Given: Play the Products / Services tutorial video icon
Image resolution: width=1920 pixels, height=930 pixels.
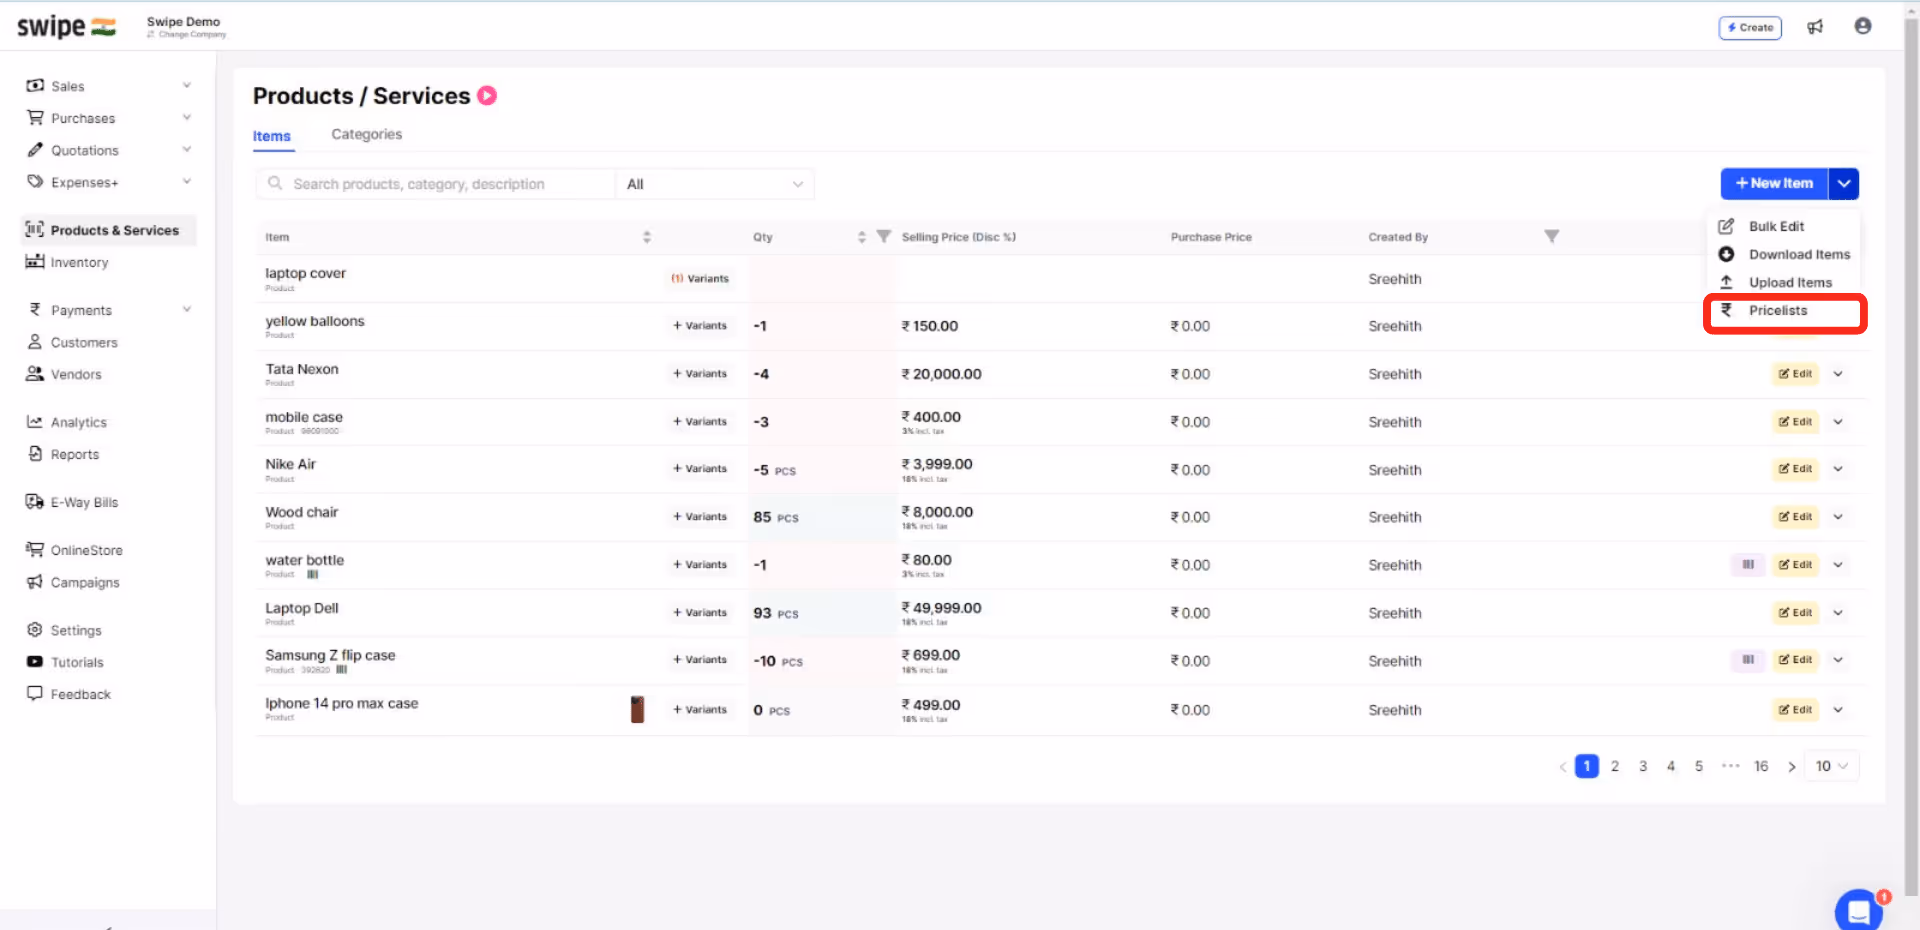Looking at the screenshot, I should point(487,95).
